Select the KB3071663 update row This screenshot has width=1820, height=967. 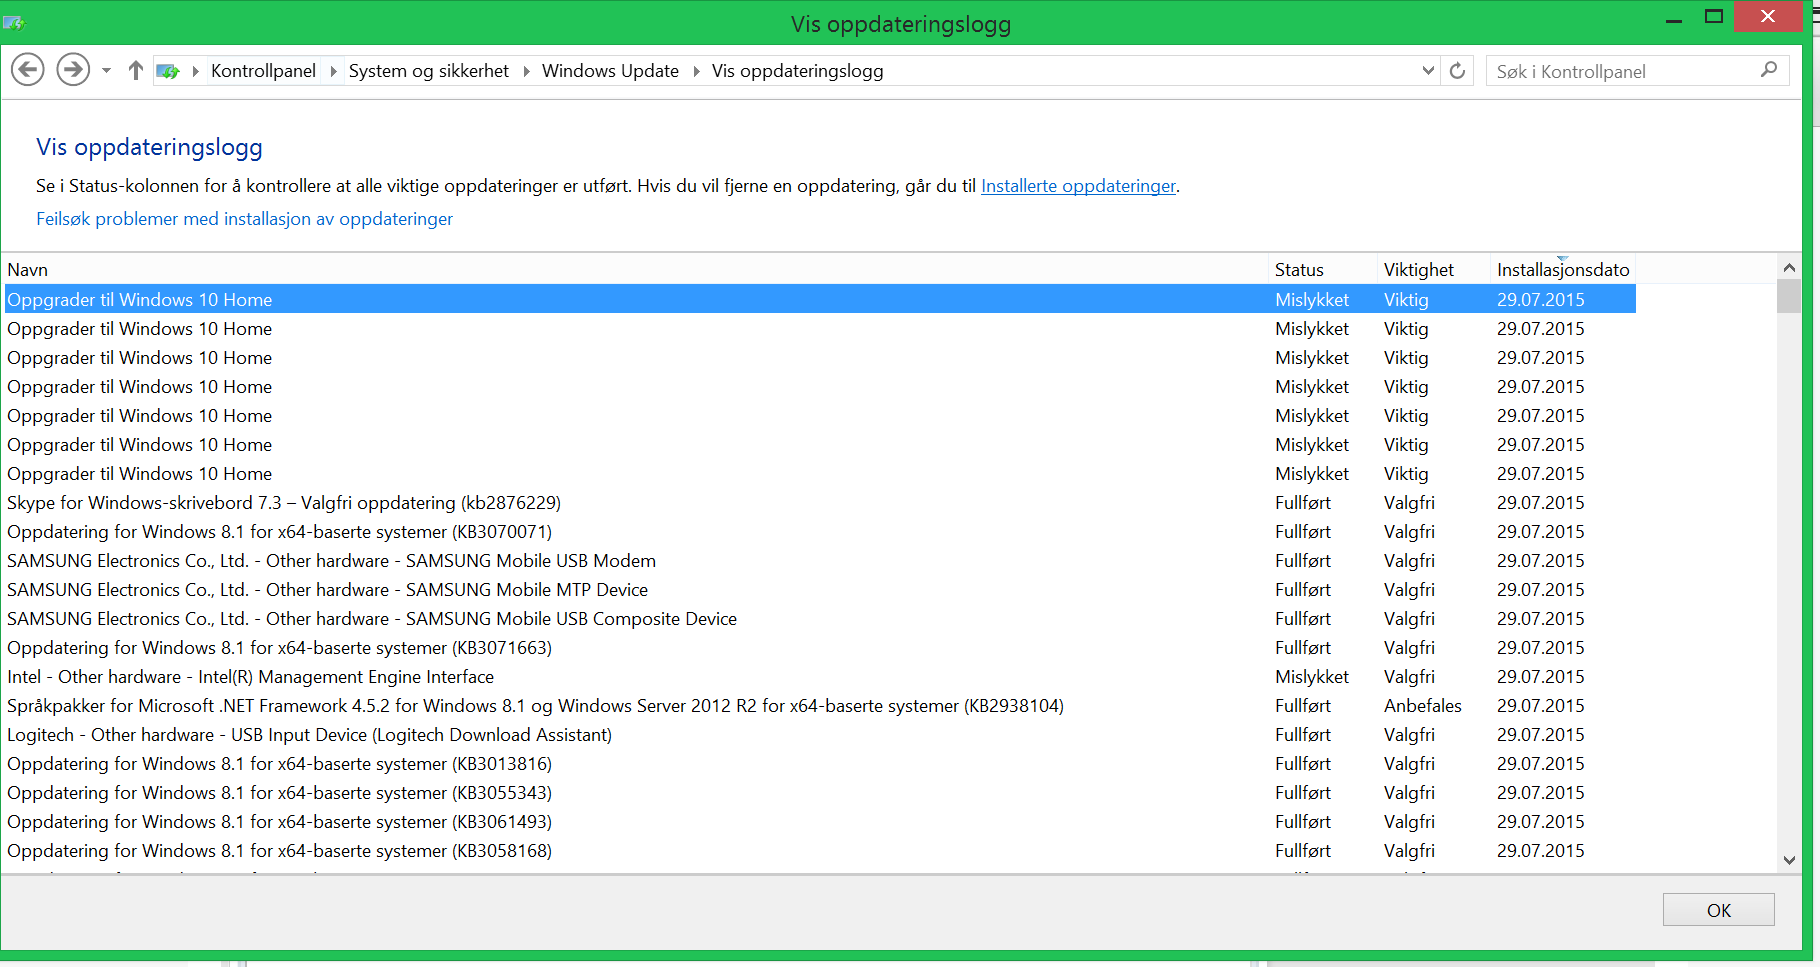pos(820,647)
